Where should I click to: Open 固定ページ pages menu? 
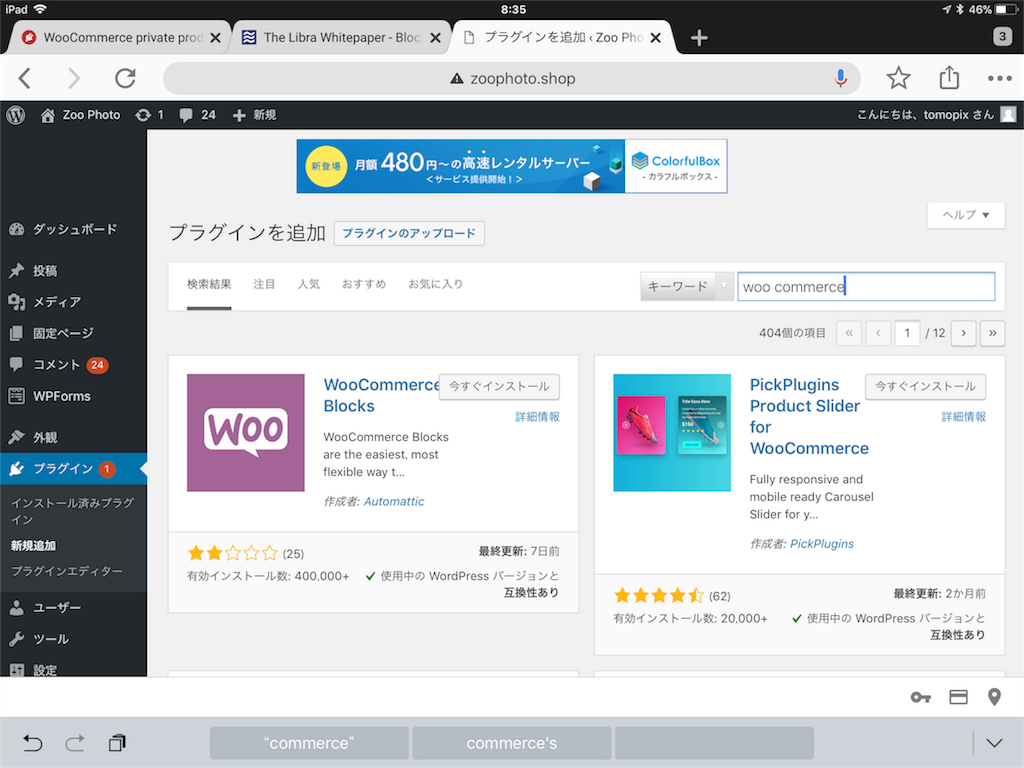click(x=73, y=333)
